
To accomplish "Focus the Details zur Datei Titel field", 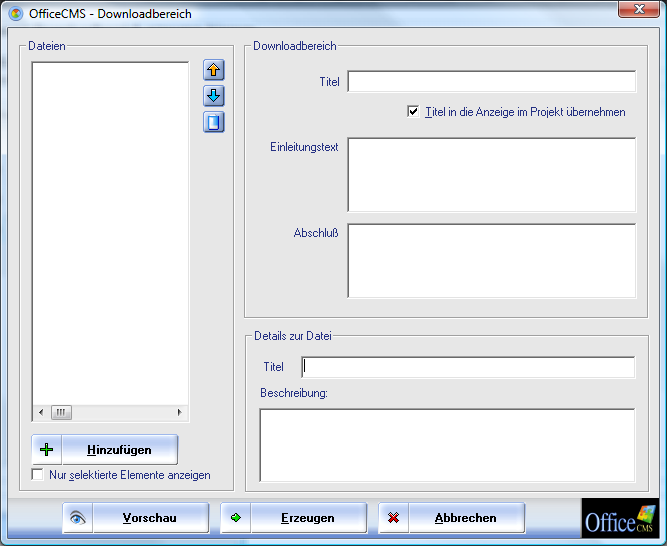I will coord(468,367).
